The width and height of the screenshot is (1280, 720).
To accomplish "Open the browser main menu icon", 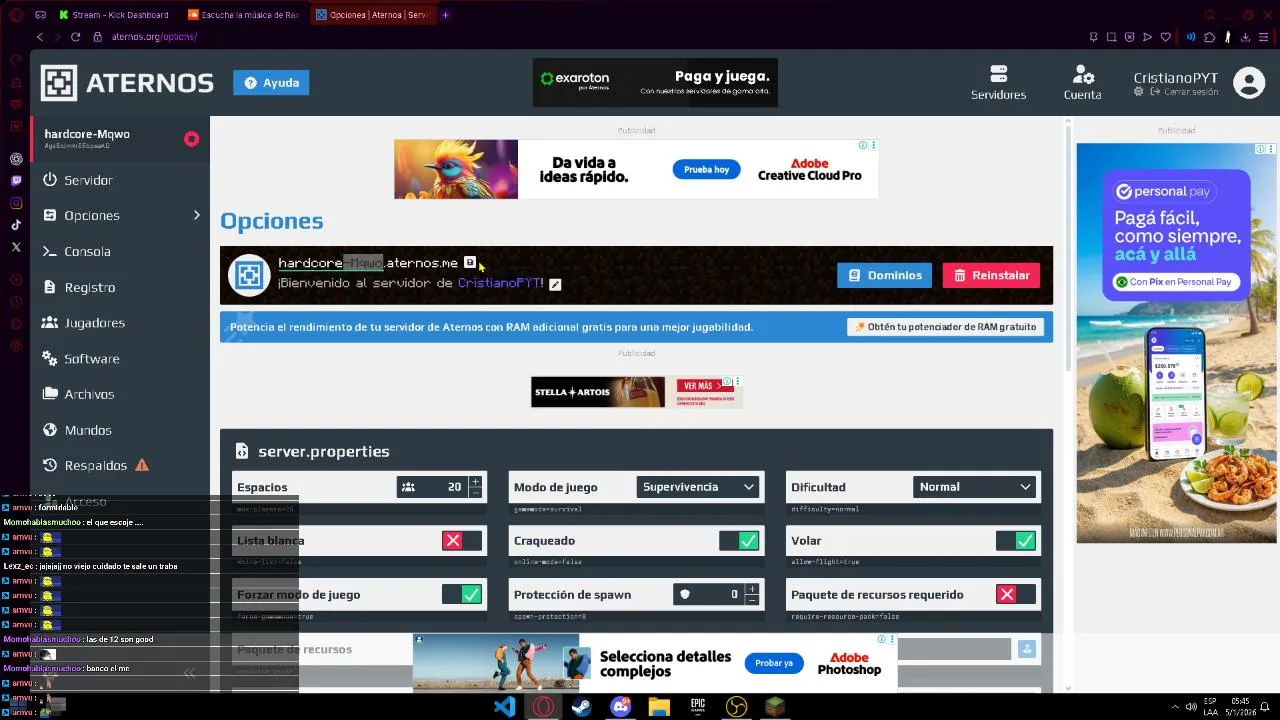I will 1265,37.
